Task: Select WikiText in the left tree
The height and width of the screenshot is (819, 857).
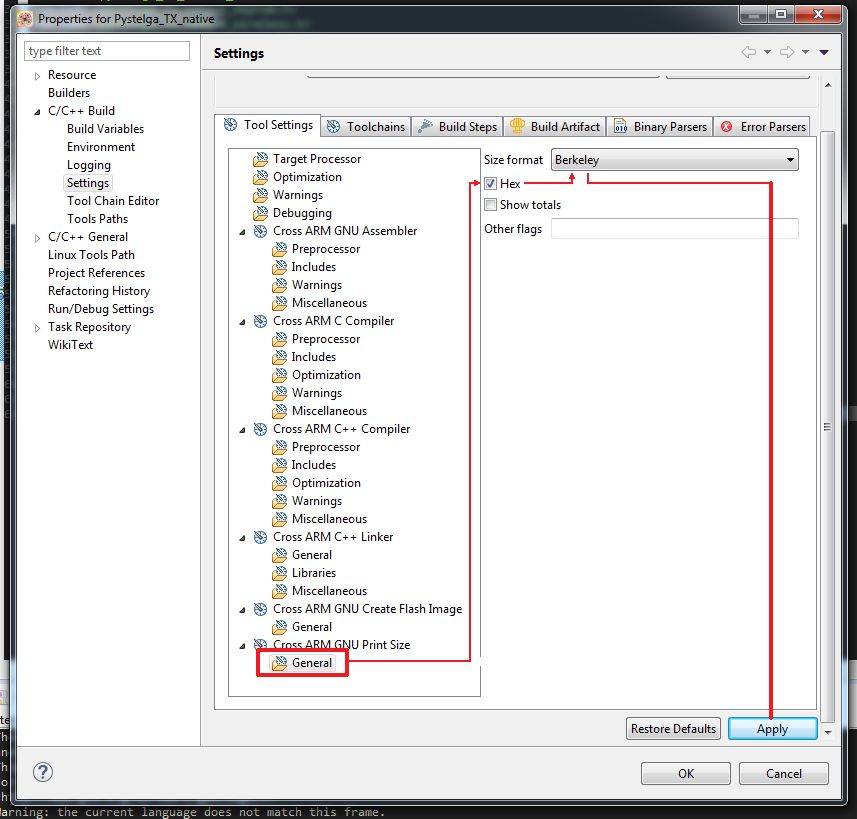Action: (x=71, y=346)
